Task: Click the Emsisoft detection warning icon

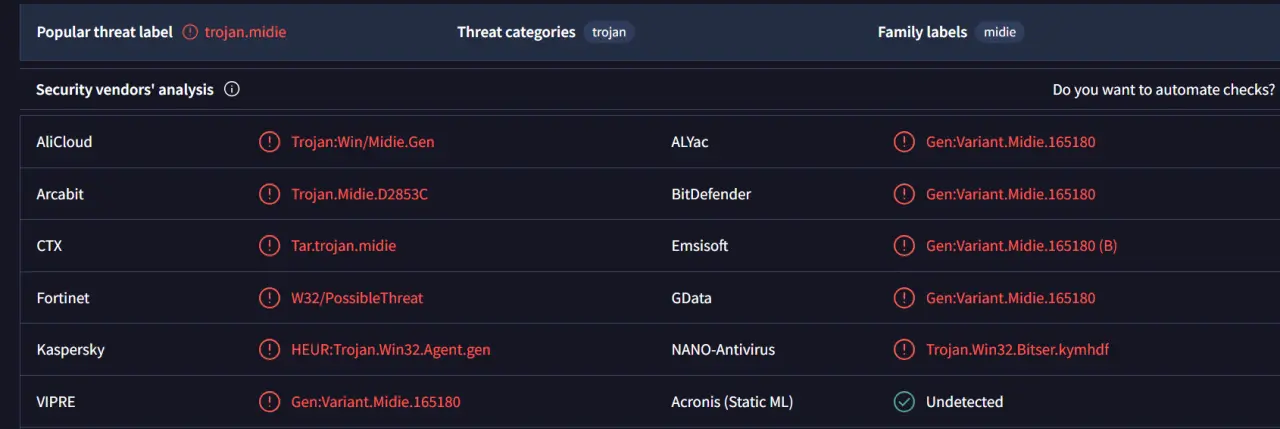Action: click(904, 246)
